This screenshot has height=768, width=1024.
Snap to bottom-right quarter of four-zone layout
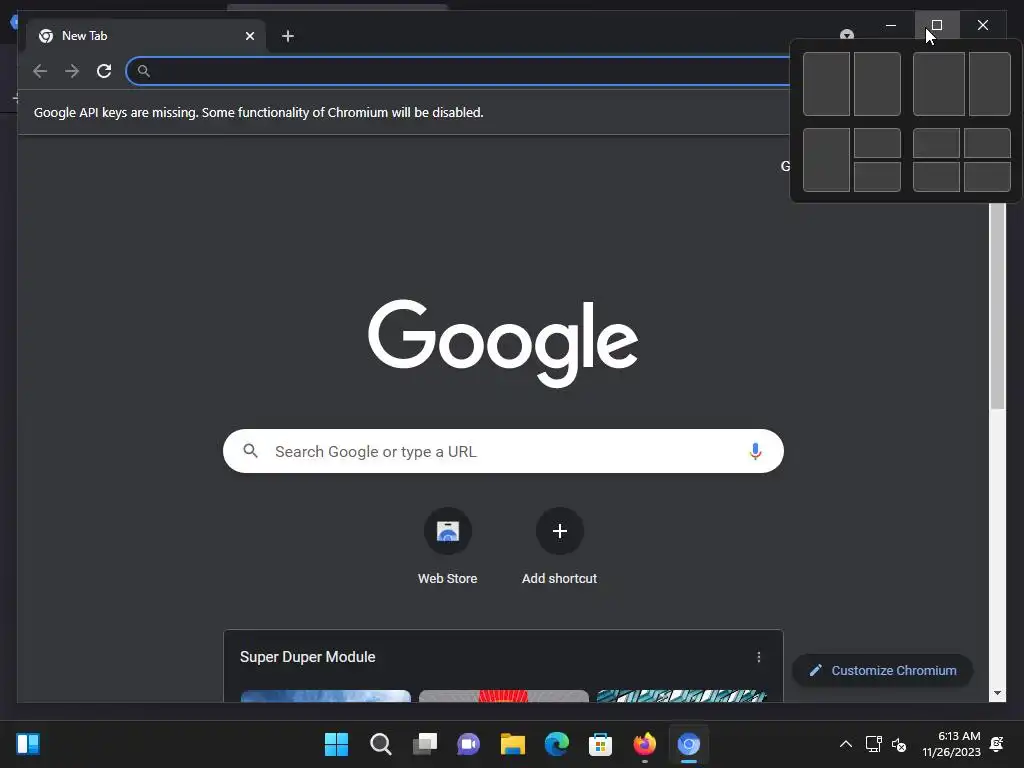coord(987,177)
